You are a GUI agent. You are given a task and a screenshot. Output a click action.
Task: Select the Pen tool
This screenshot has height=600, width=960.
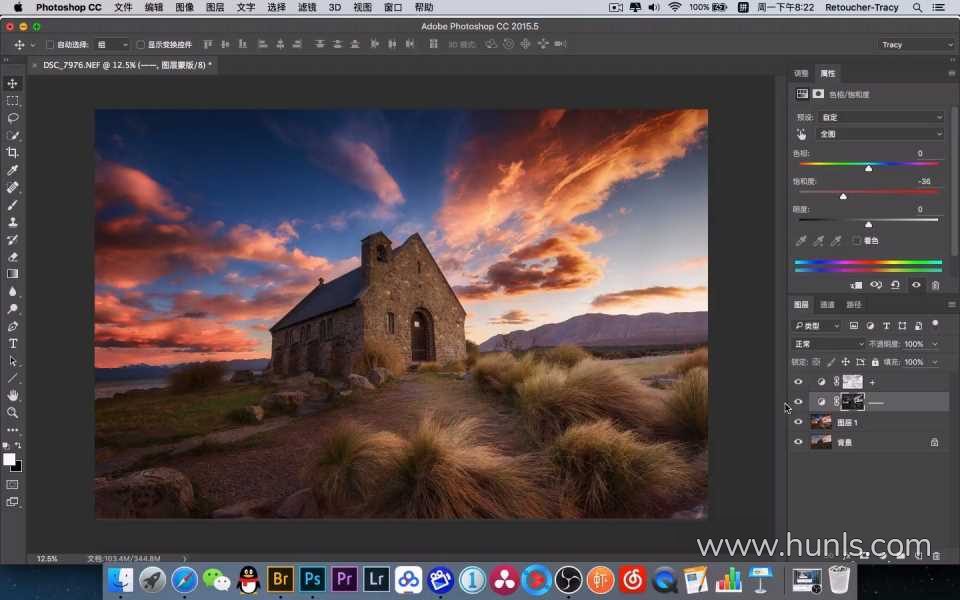click(12, 326)
